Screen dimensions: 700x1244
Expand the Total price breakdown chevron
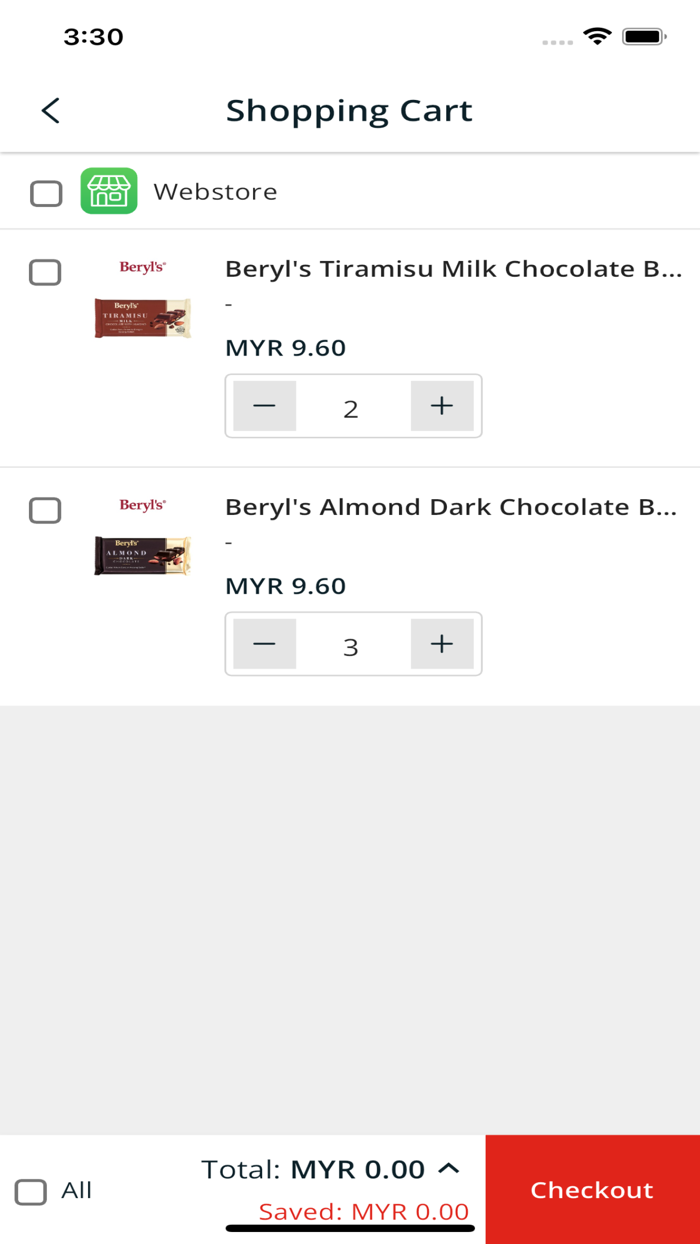tap(450, 1167)
